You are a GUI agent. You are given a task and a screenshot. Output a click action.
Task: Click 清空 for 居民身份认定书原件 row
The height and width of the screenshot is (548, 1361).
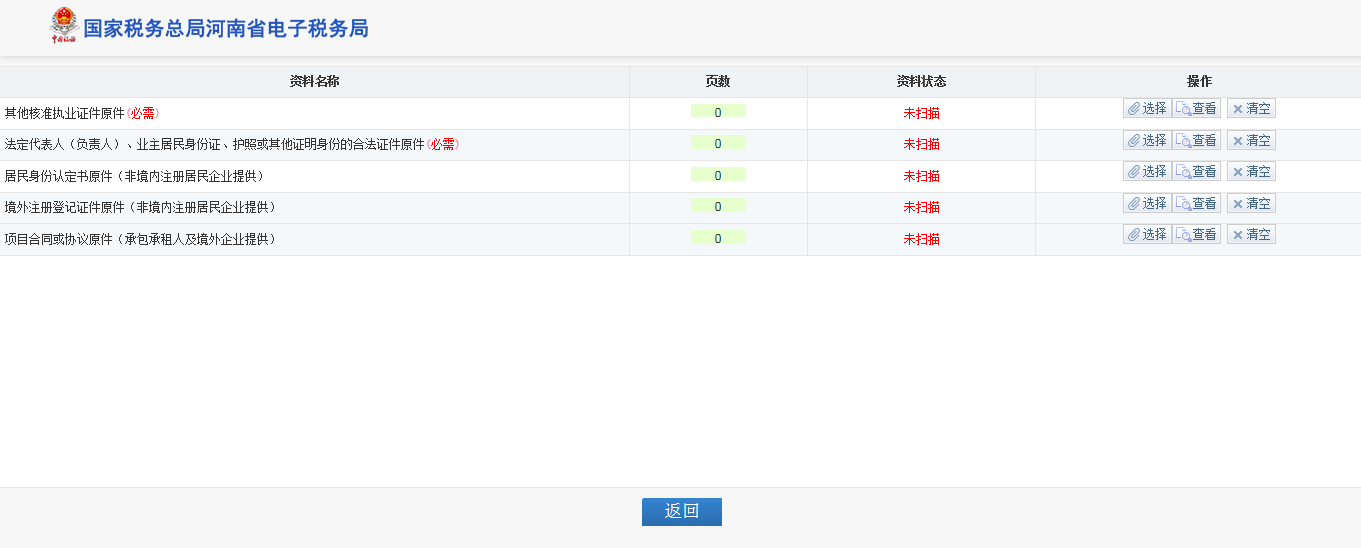[1251, 172]
